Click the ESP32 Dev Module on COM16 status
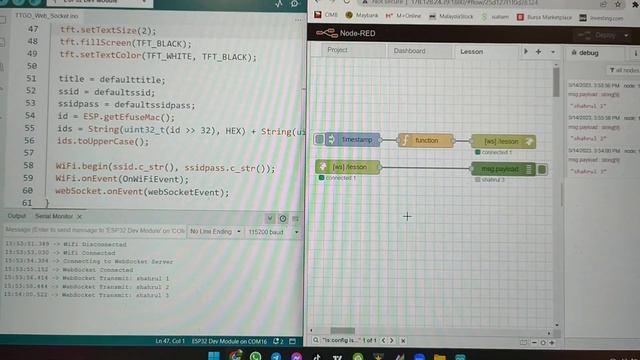Image resolution: width=640 pixels, height=360 pixels. pyautogui.click(x=229, y=341)
